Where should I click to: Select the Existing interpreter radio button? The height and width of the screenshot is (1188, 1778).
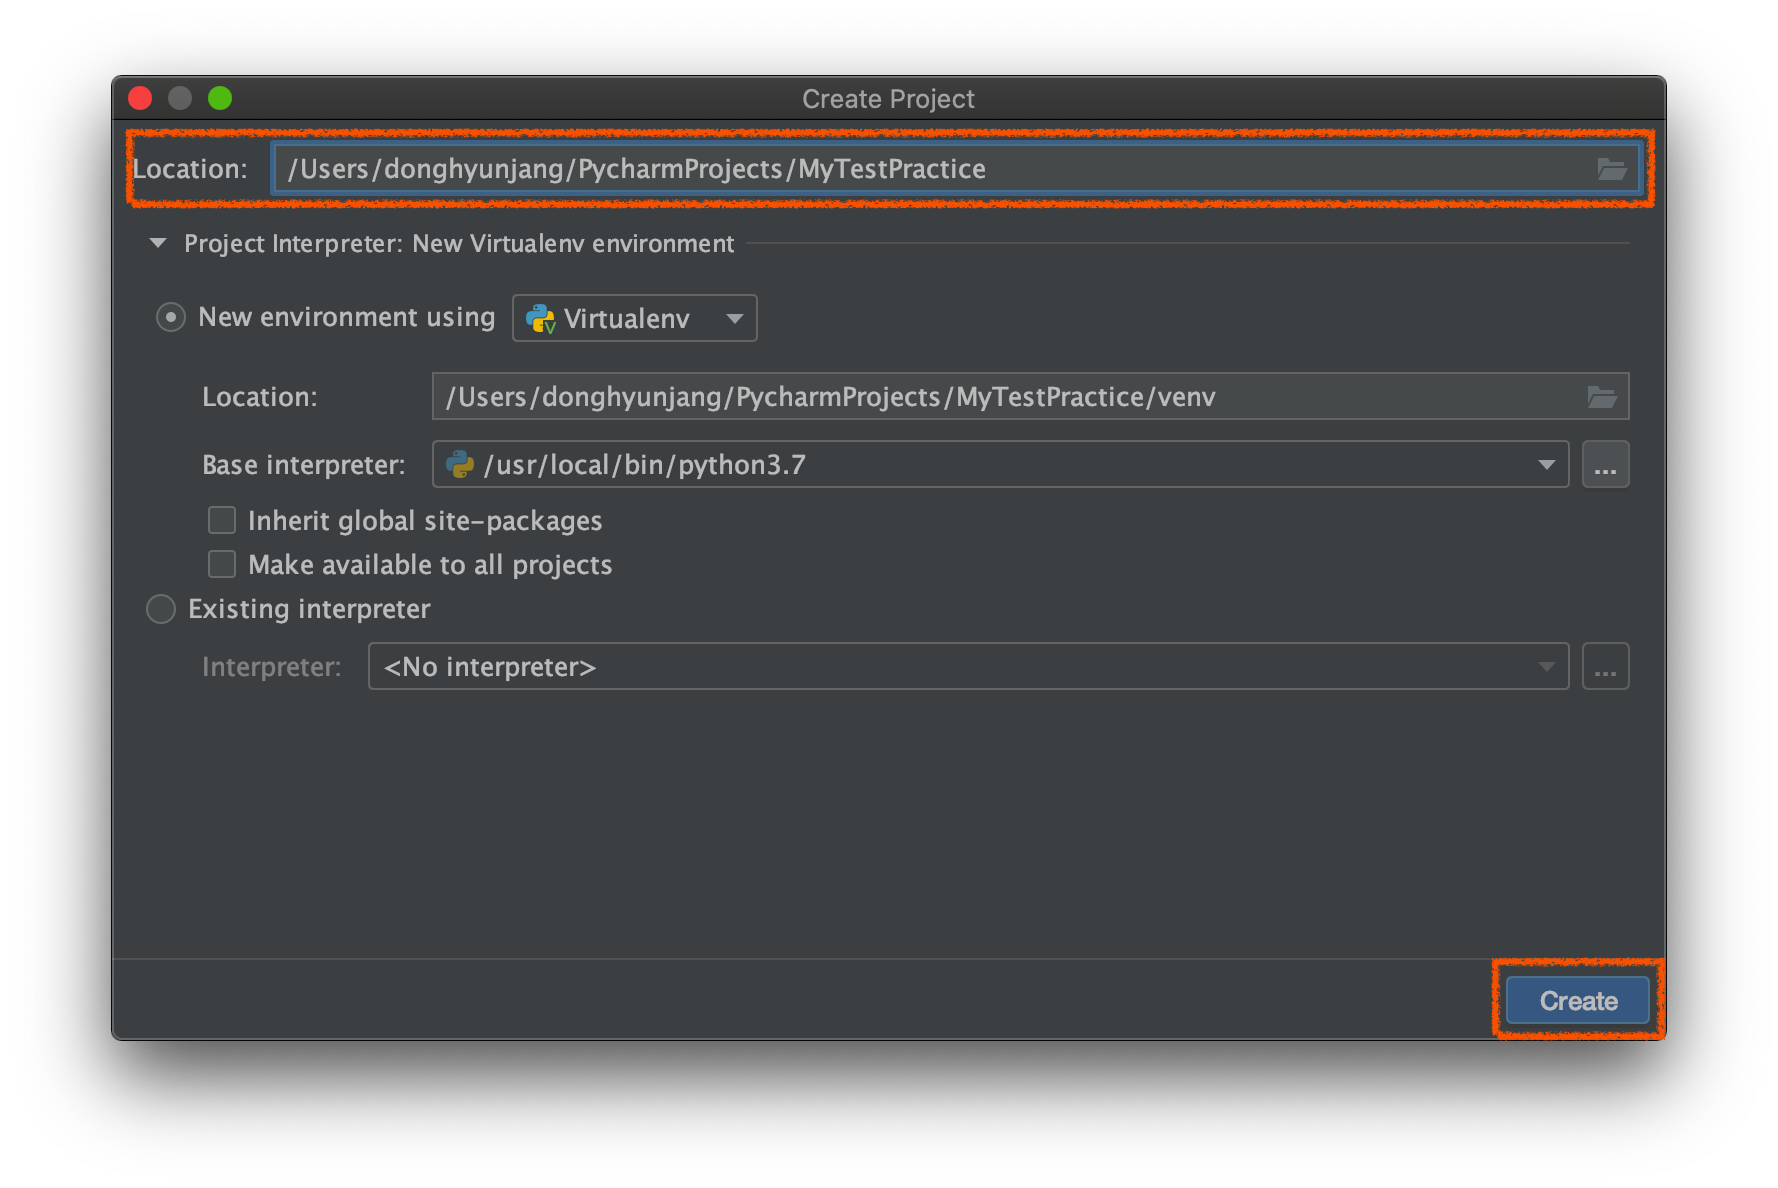point(161,609)
